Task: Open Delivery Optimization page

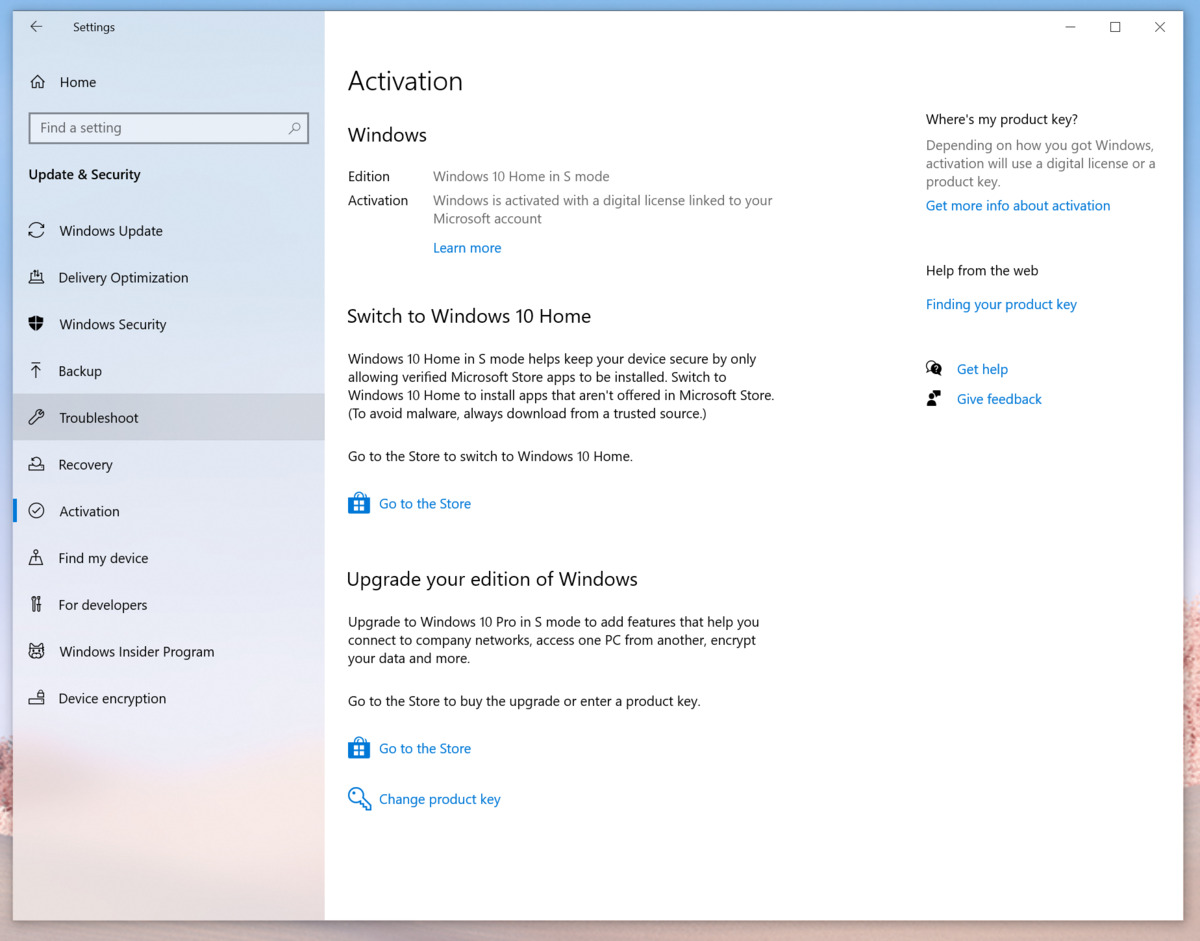Action: point(169,277)
